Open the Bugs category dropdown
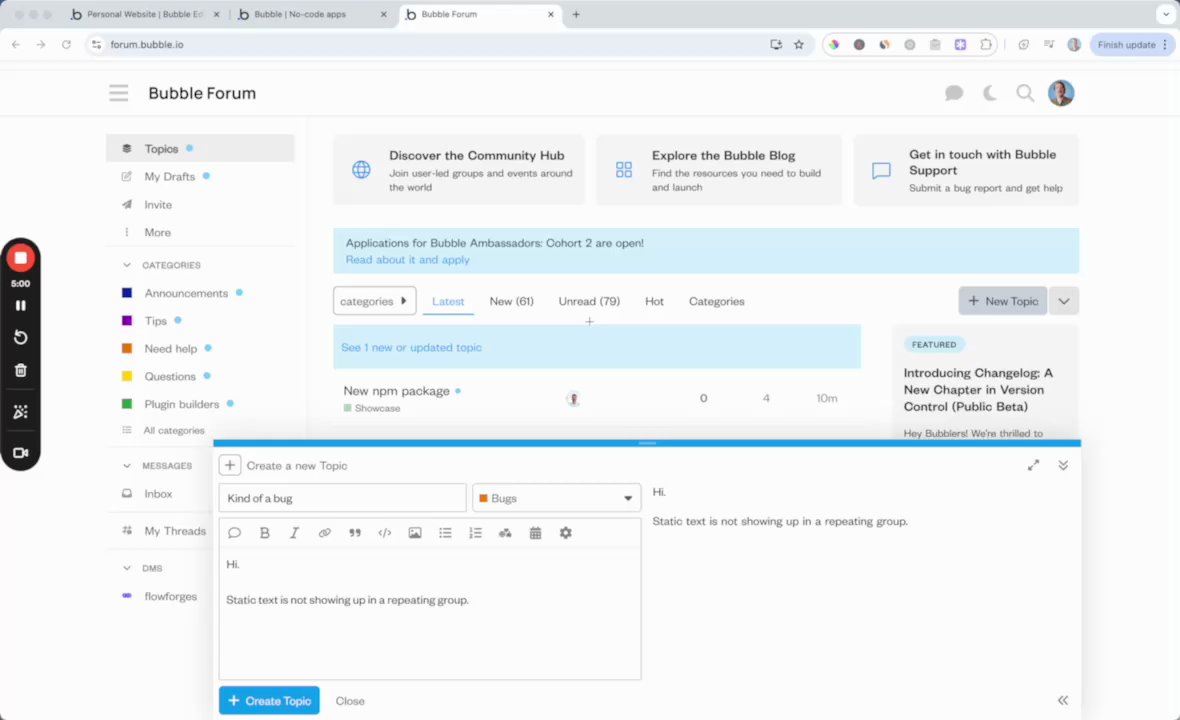Screen dimensions: 1180x720 [x=556, y=498]
